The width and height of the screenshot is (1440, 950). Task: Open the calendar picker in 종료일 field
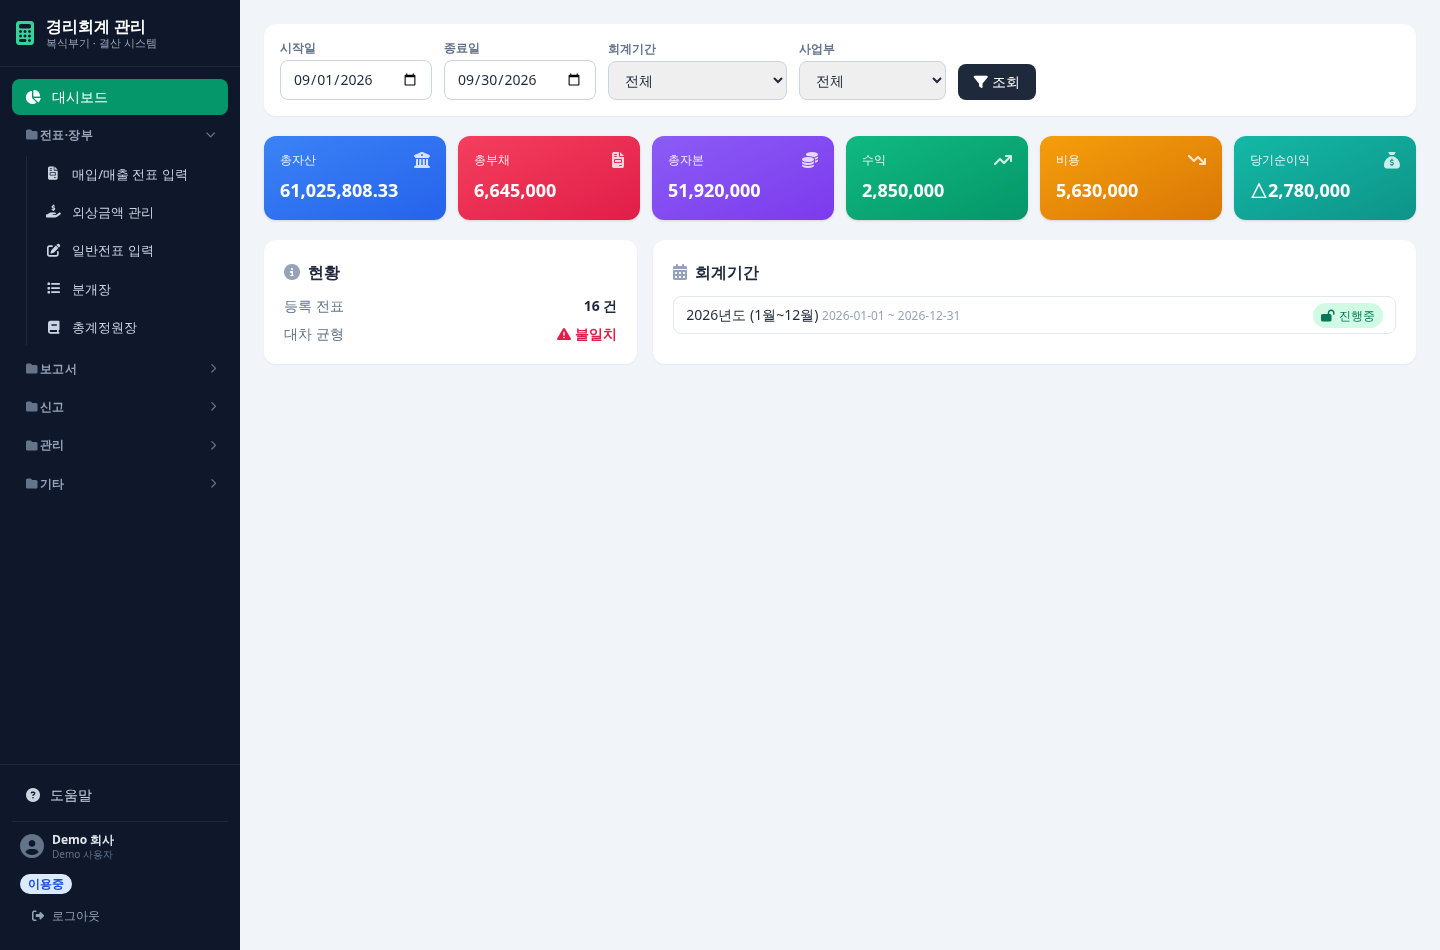[574, 80]
